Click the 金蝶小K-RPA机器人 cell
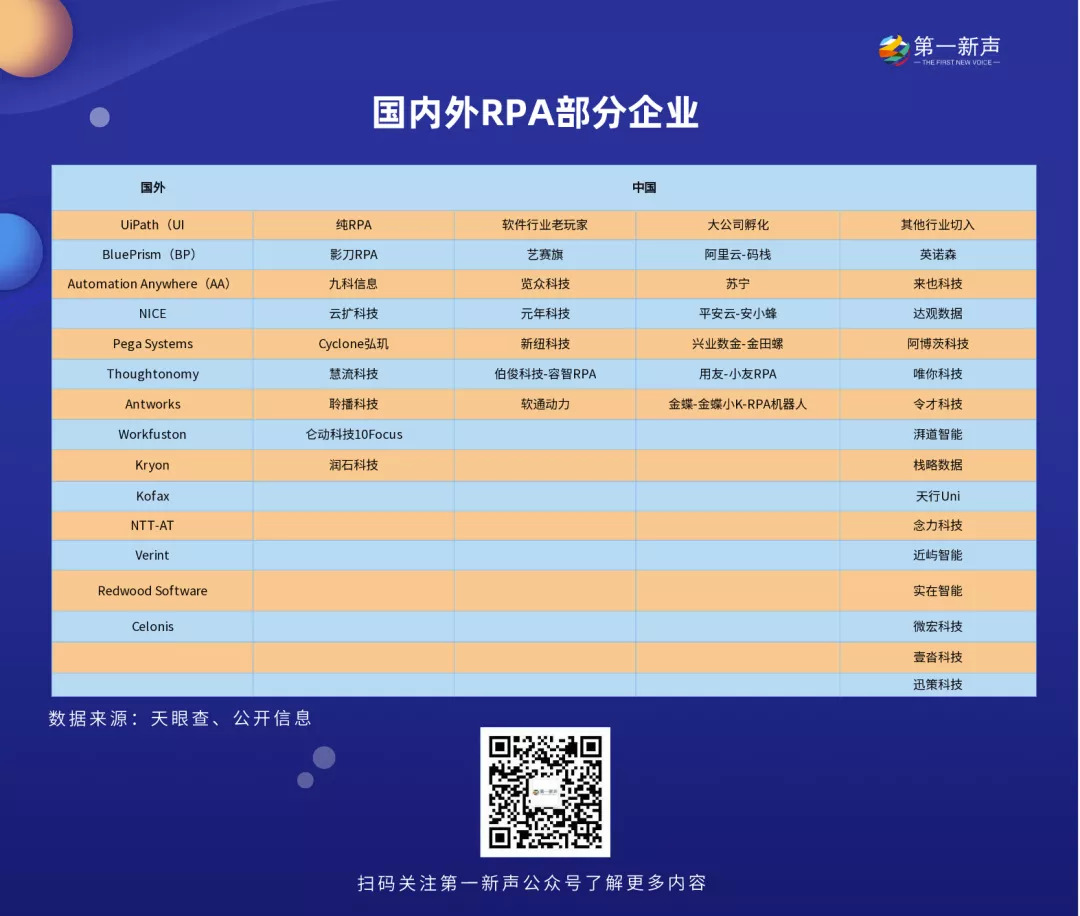Image resolution: width=1080 pixels, height=916 pixels. (738, 404)
